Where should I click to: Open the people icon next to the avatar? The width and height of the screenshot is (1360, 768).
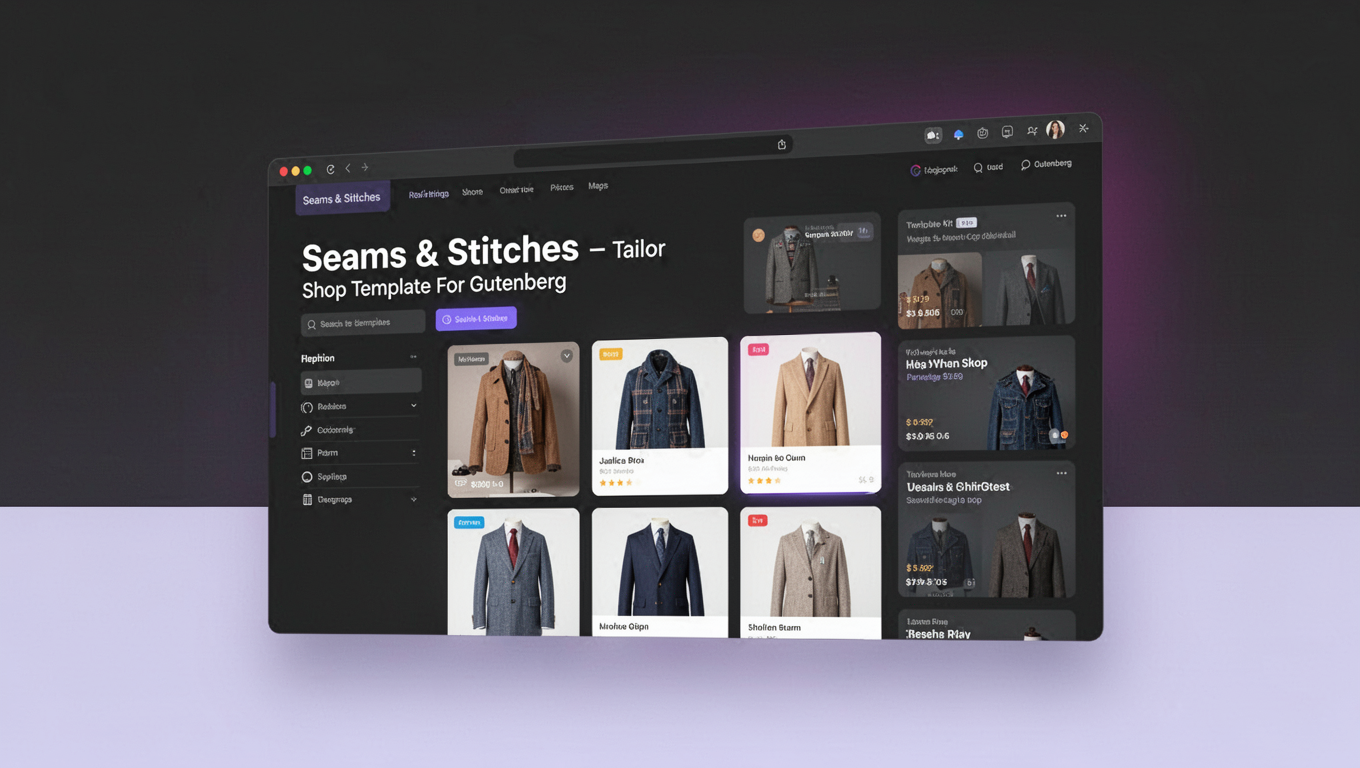click(x=1032, y=131)
